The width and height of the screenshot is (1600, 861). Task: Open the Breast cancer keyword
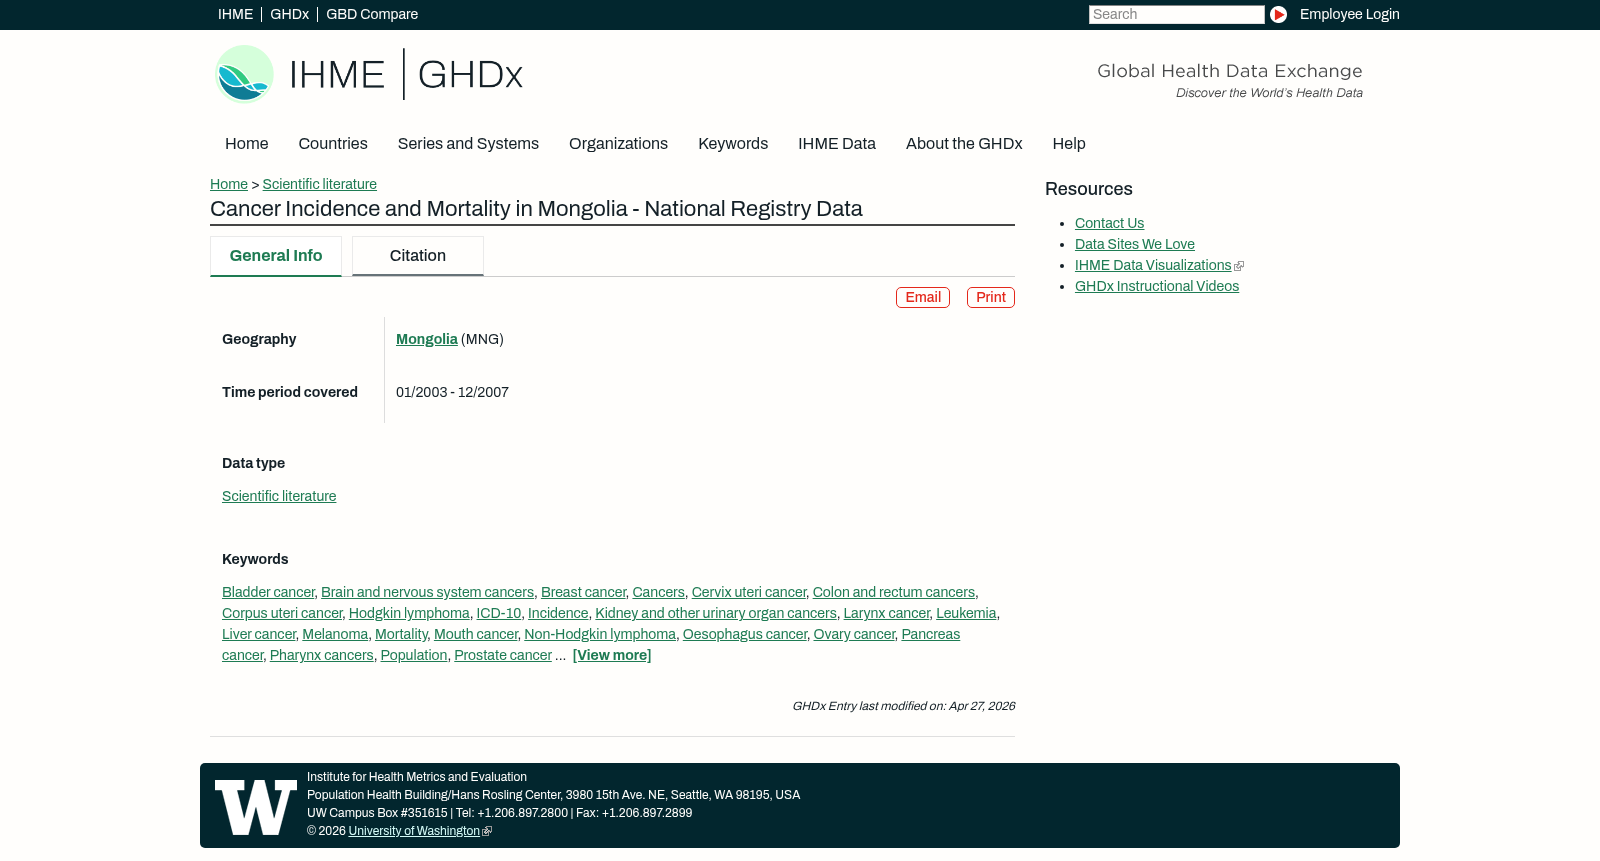tap(583, 592)
